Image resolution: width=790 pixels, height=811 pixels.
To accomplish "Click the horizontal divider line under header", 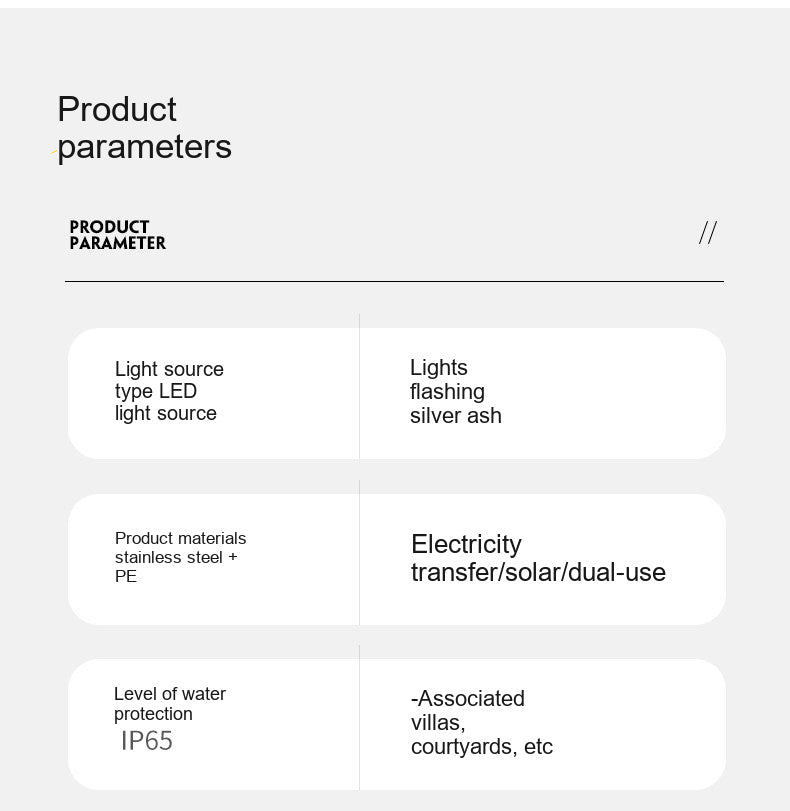I will coord(394,281).
